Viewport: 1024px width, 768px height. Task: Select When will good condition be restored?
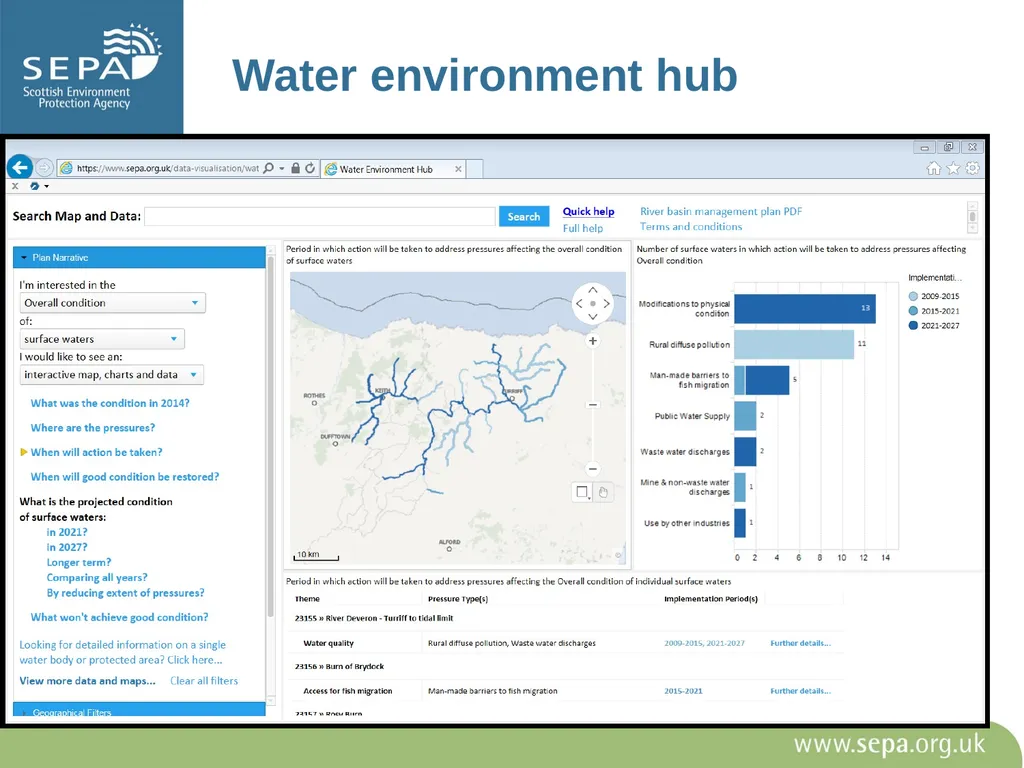pos(125,477)
